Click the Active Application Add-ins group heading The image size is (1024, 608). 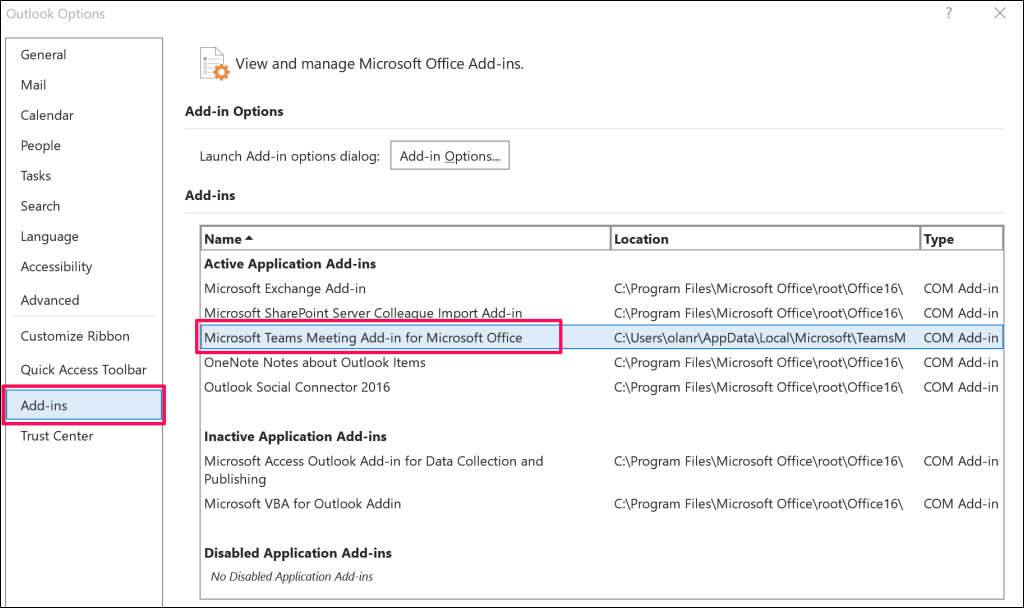point(290,264)
